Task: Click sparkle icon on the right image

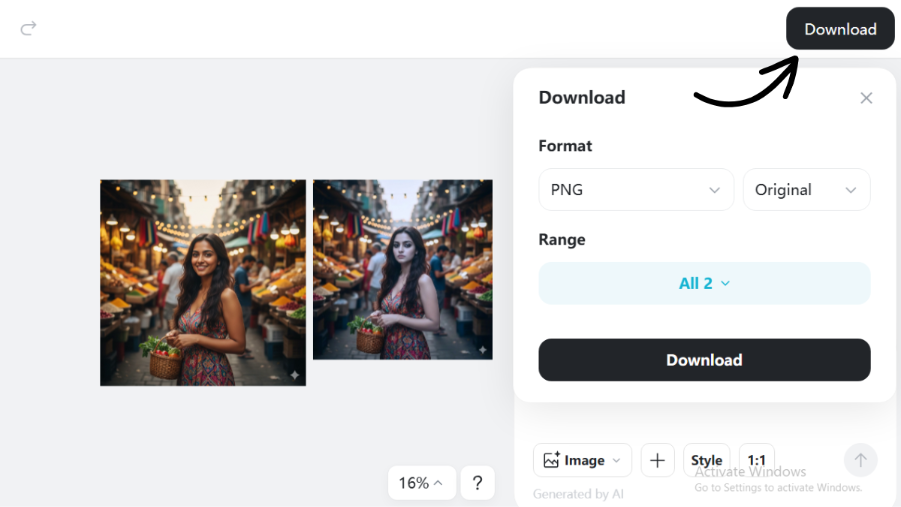Action: pyautogui.click(x=482, y=350)
